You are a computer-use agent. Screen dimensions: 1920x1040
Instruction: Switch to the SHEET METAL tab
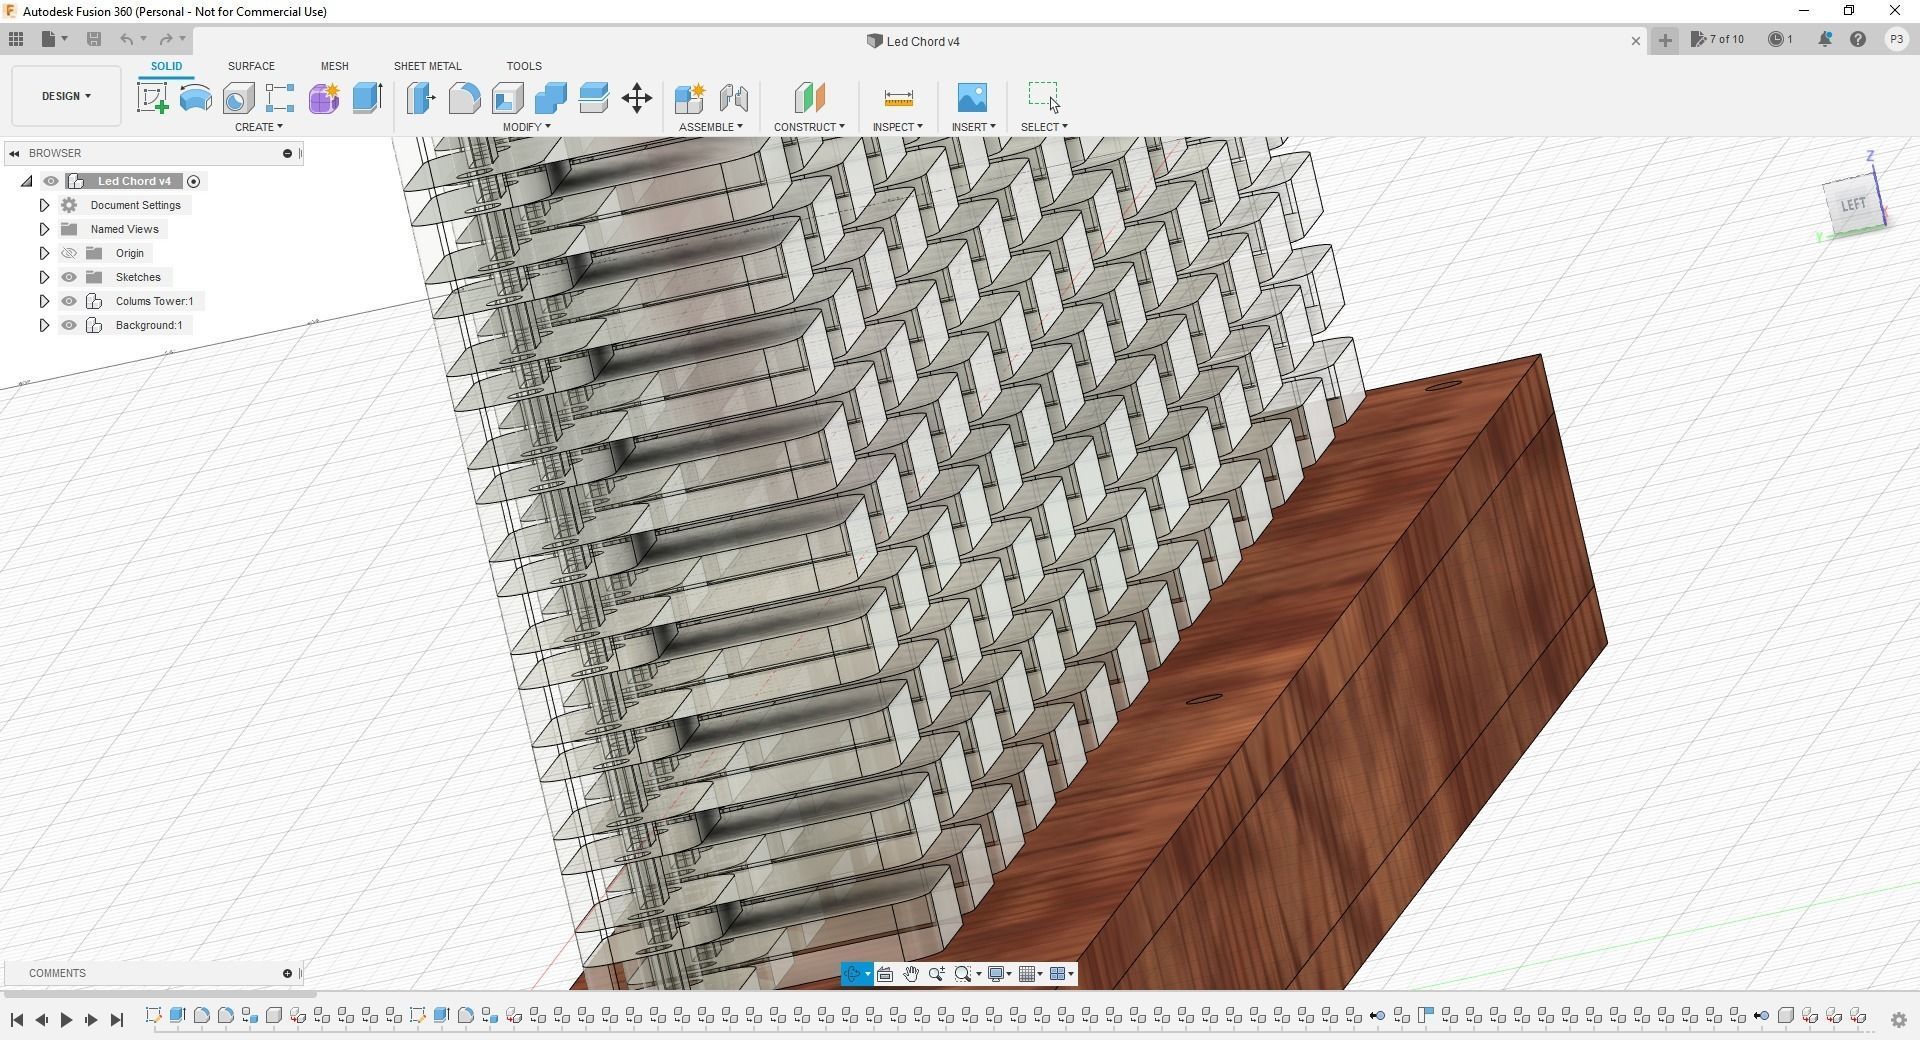click(x=427, y=65)
